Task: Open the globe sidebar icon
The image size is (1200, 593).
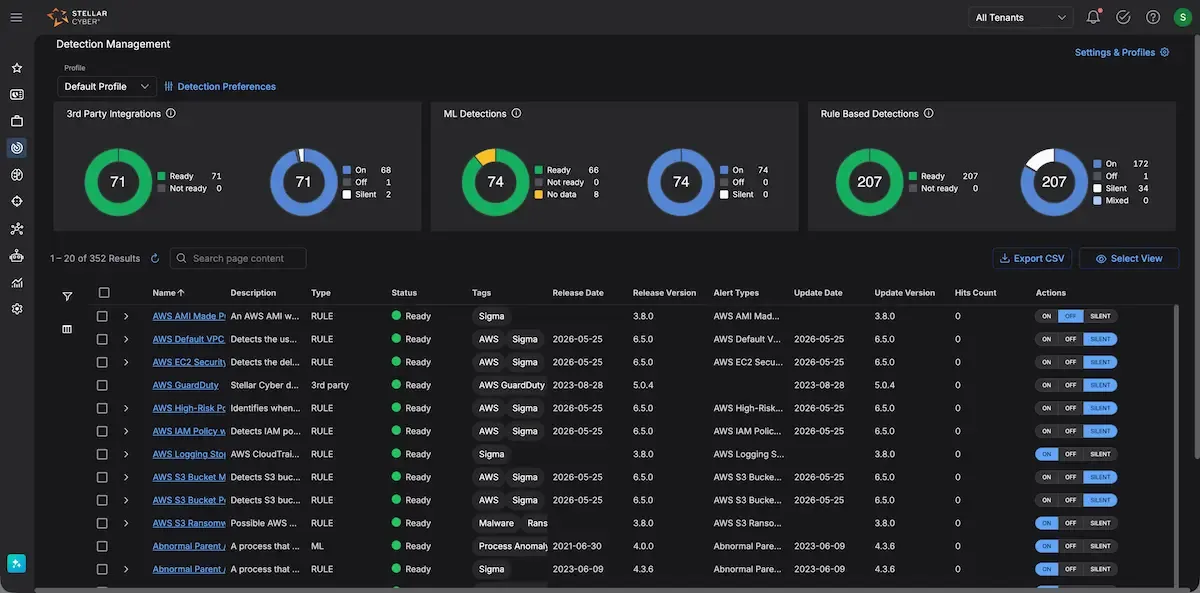Action: pos(17,175)
